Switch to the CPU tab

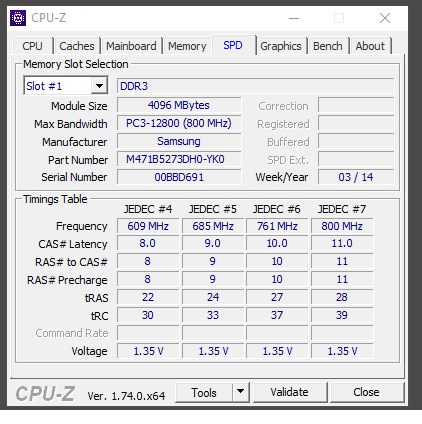tap(33, 46)
